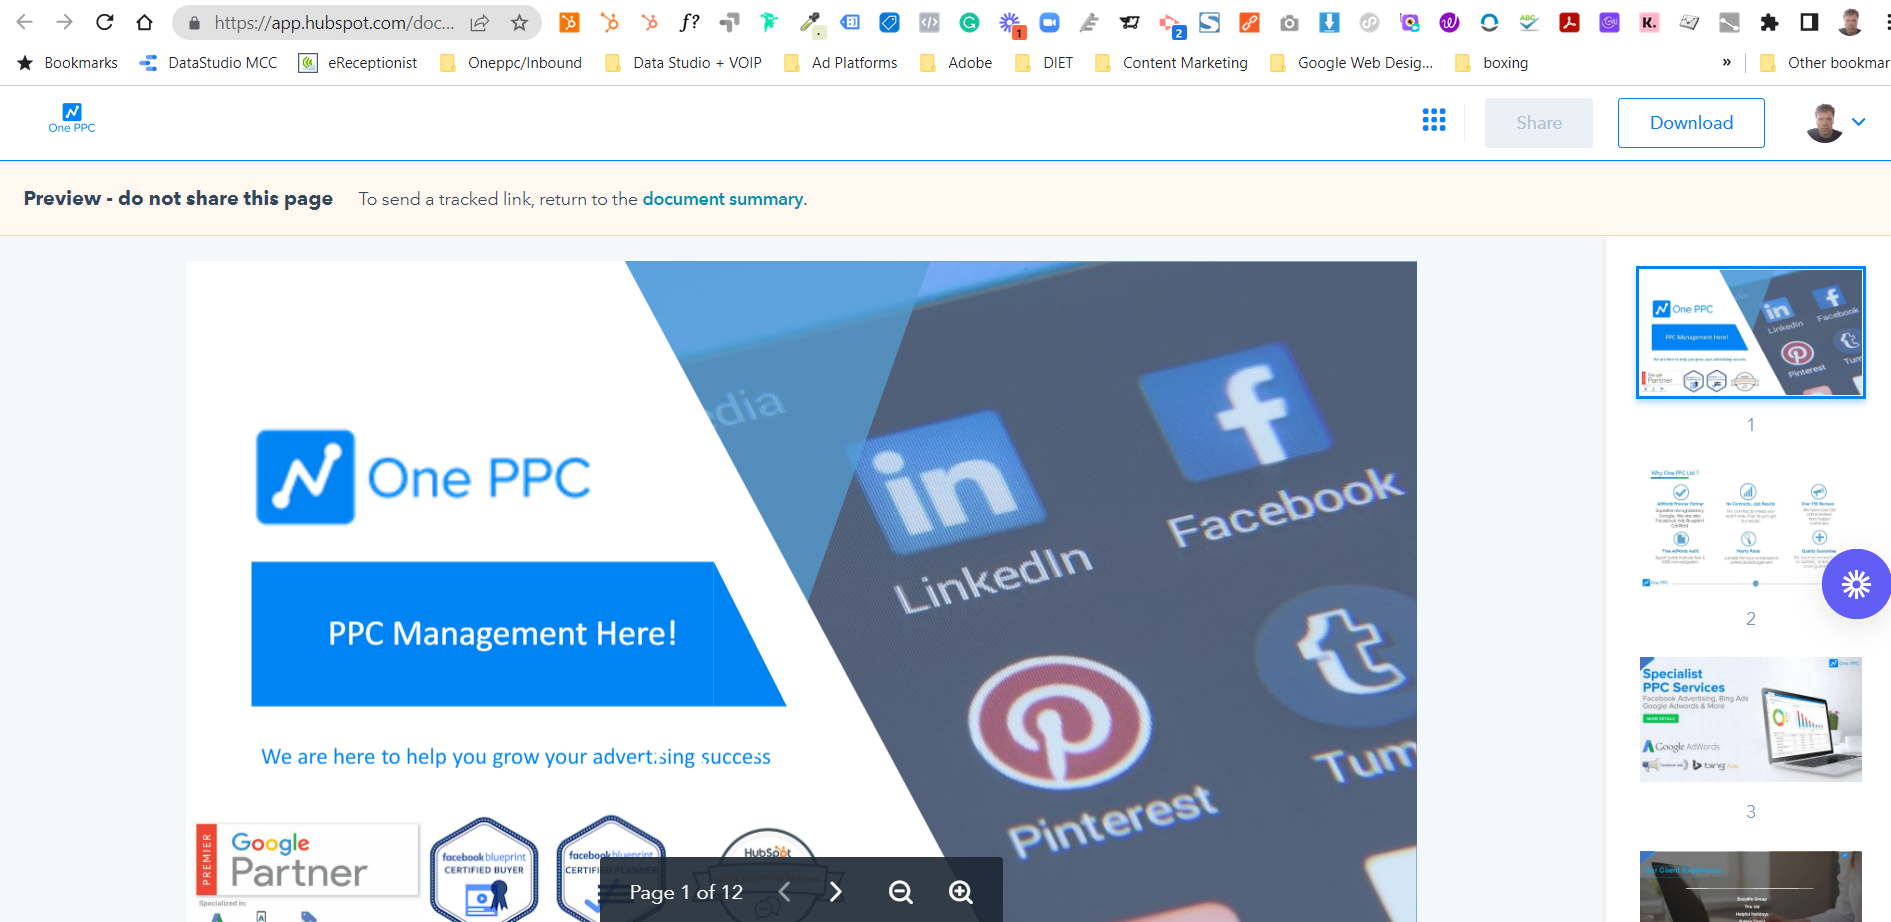Open the HubSpot apps grid icon
Image resolution: width=1891 pixels, height=922 pixels.
tap(1434, 121)
